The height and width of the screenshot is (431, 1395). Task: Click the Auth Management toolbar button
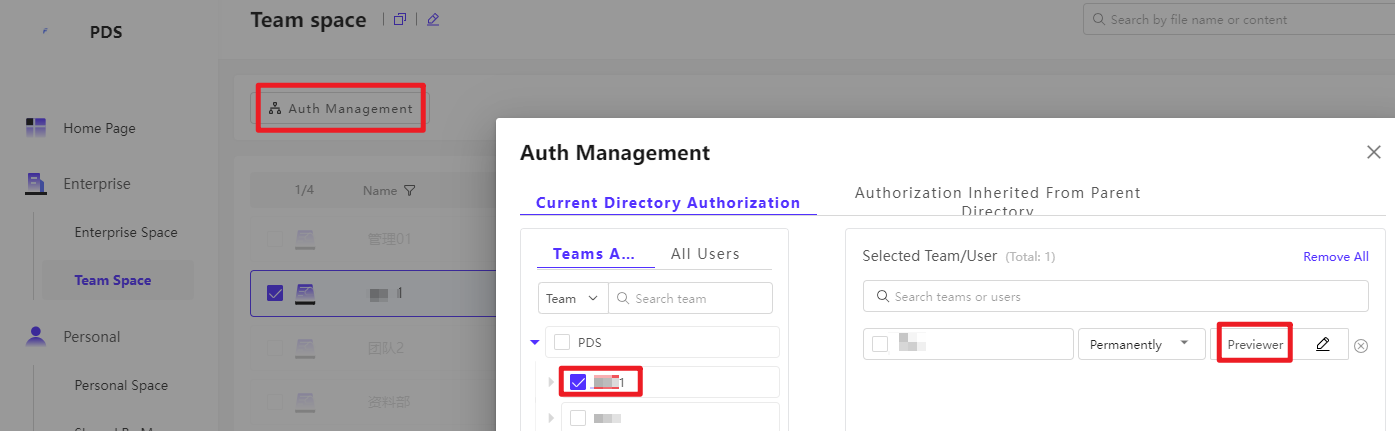(x=341, y=108)
